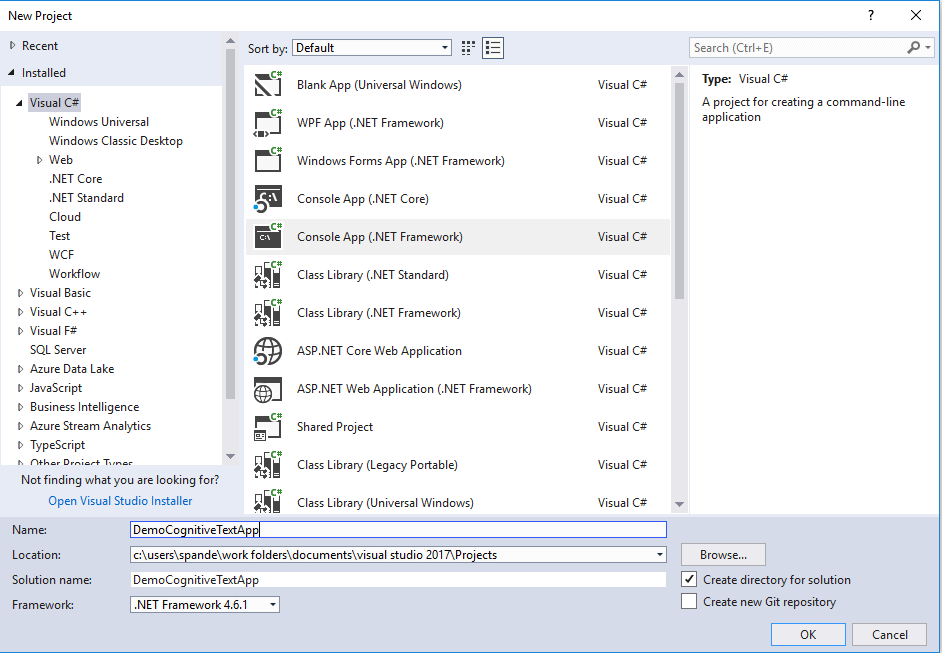
Task: Expand the Visual F# node
Action: pyautogui.click(x=20, y=331)
